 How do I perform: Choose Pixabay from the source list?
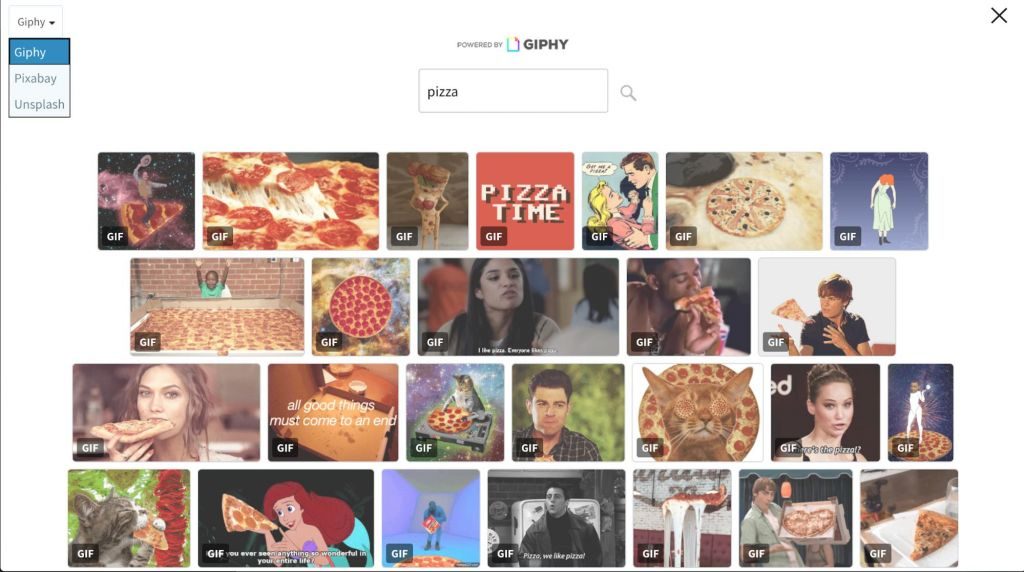coord(39,78)
